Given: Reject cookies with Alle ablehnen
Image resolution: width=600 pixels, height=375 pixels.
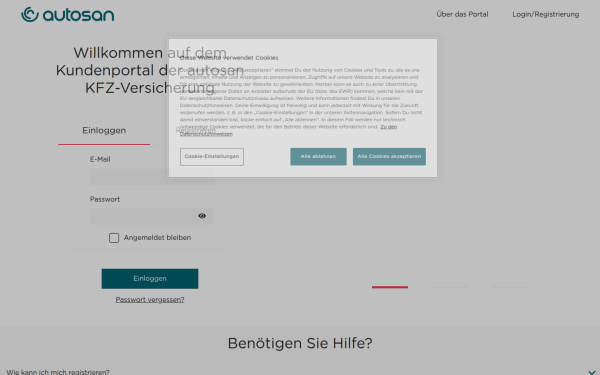Looking at the screenshot, I should tap(318, 157).
